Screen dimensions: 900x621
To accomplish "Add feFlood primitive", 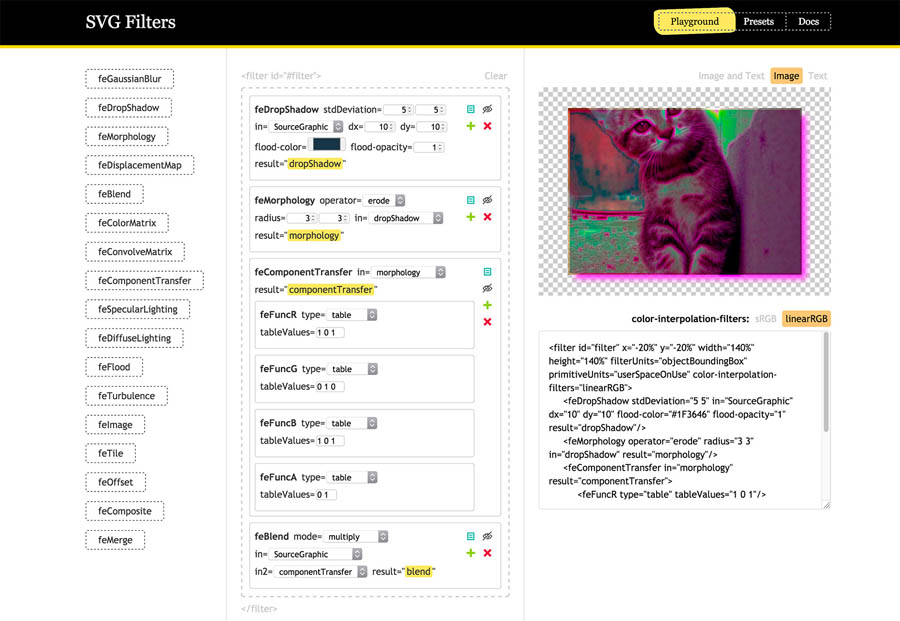I will (114, 367).
